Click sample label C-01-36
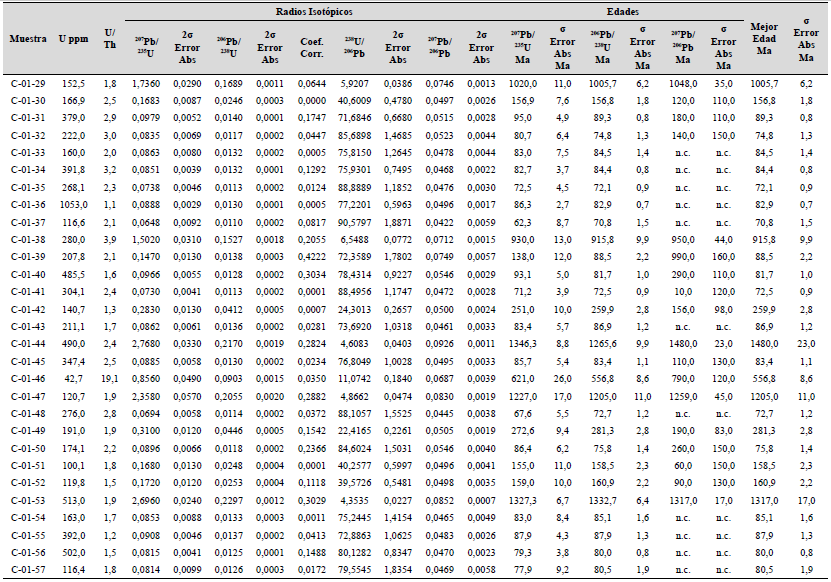The width and height of the screenshot is (831, 582). click(x=27, y=204)
